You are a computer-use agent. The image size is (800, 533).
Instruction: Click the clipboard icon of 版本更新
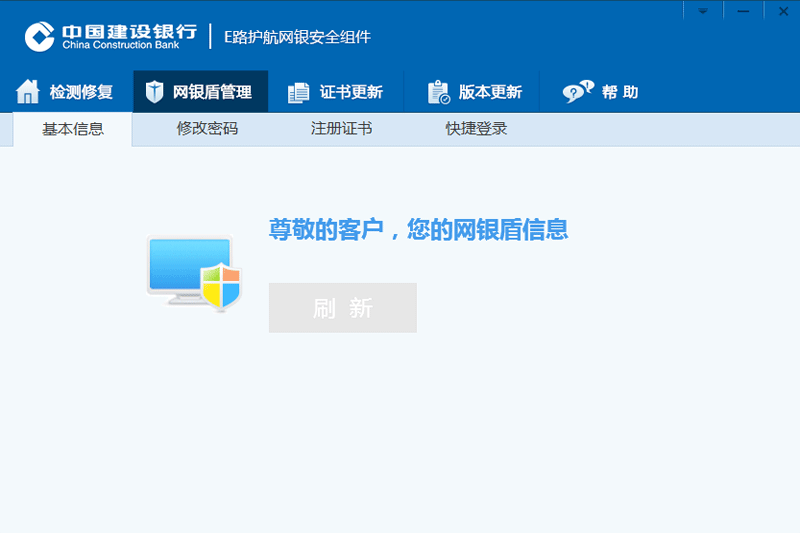[x=439, y=92]
